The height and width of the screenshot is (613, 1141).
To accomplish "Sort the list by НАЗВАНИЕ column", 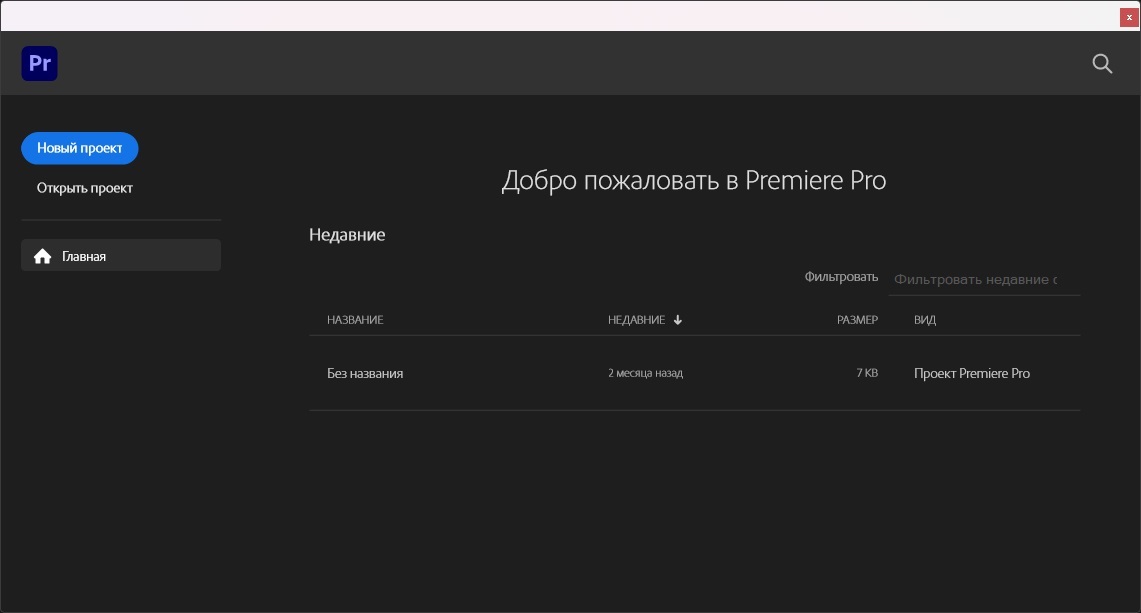I will (x=355, y=320).
